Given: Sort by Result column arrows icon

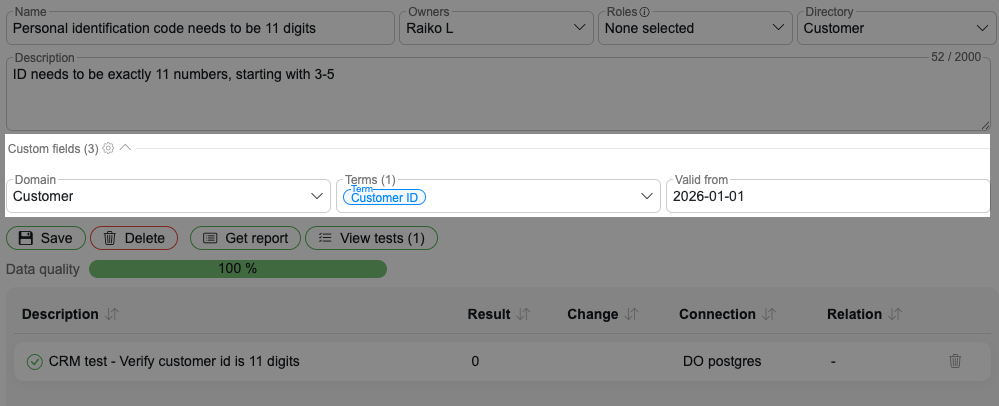Looking at the screenshot, I should coord(523,314).
